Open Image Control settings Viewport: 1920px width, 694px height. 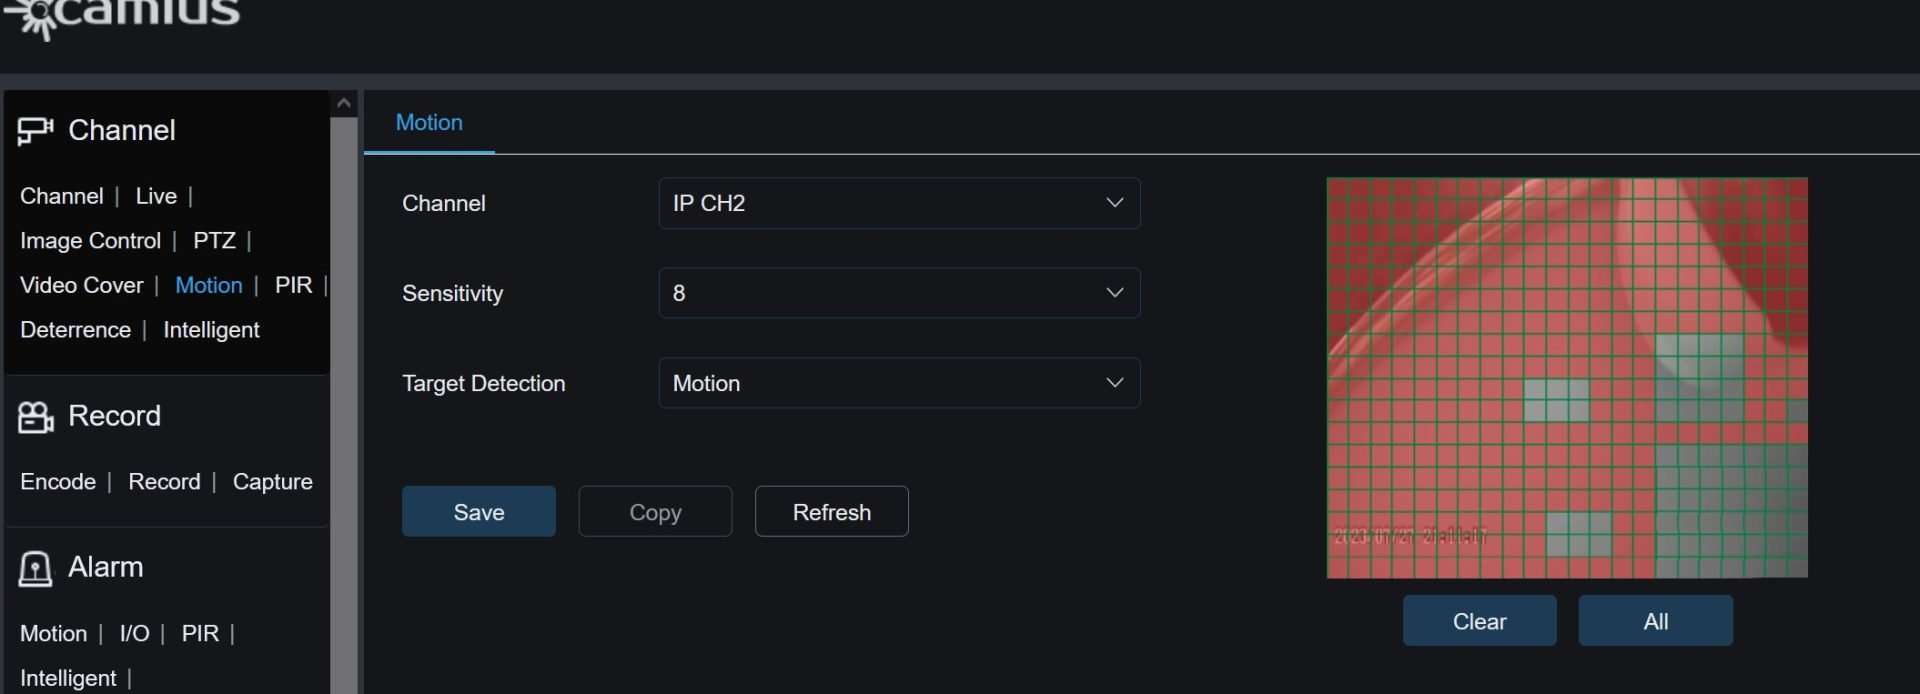90,240
